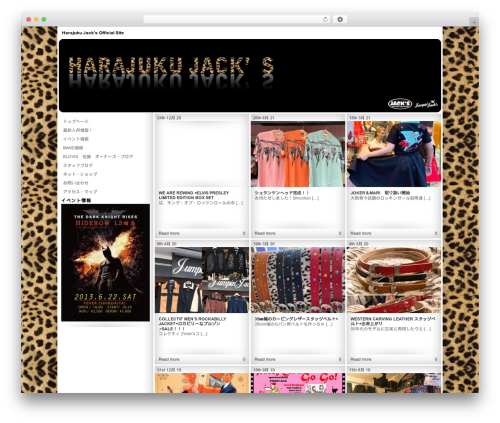Open the JOKER & MARI post title

click(380, 193)
